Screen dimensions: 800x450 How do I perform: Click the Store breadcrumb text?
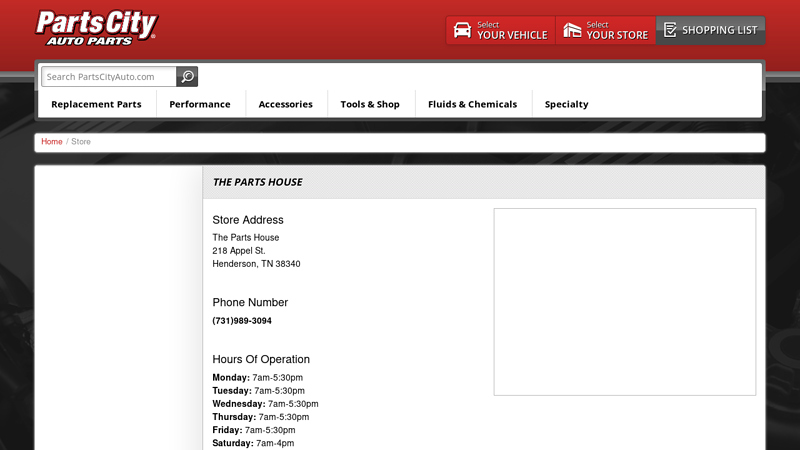tap(81, 142)
